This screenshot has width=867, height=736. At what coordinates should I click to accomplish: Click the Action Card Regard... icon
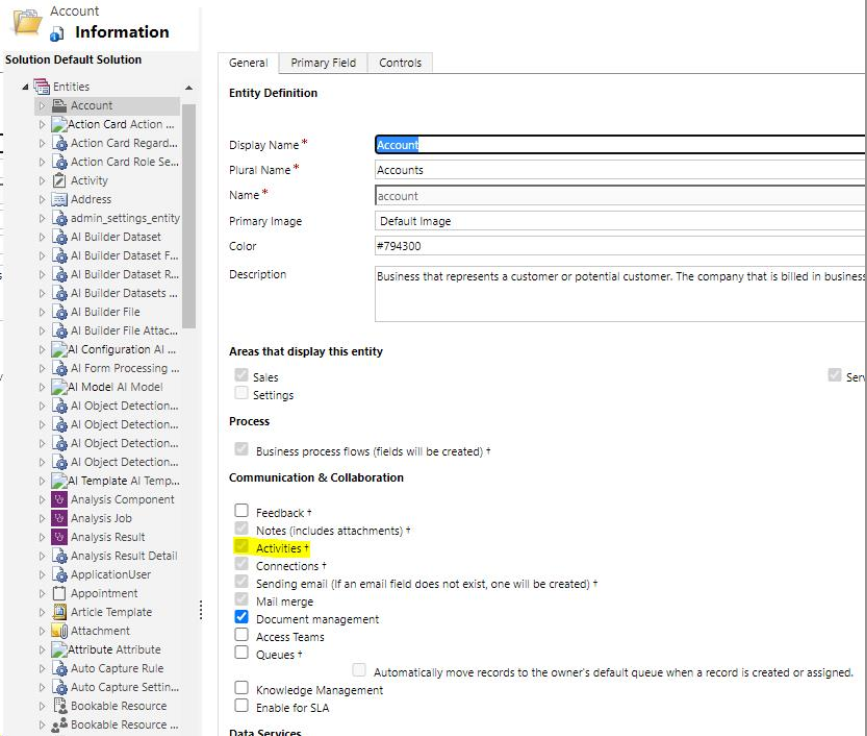tap(59, 143)
